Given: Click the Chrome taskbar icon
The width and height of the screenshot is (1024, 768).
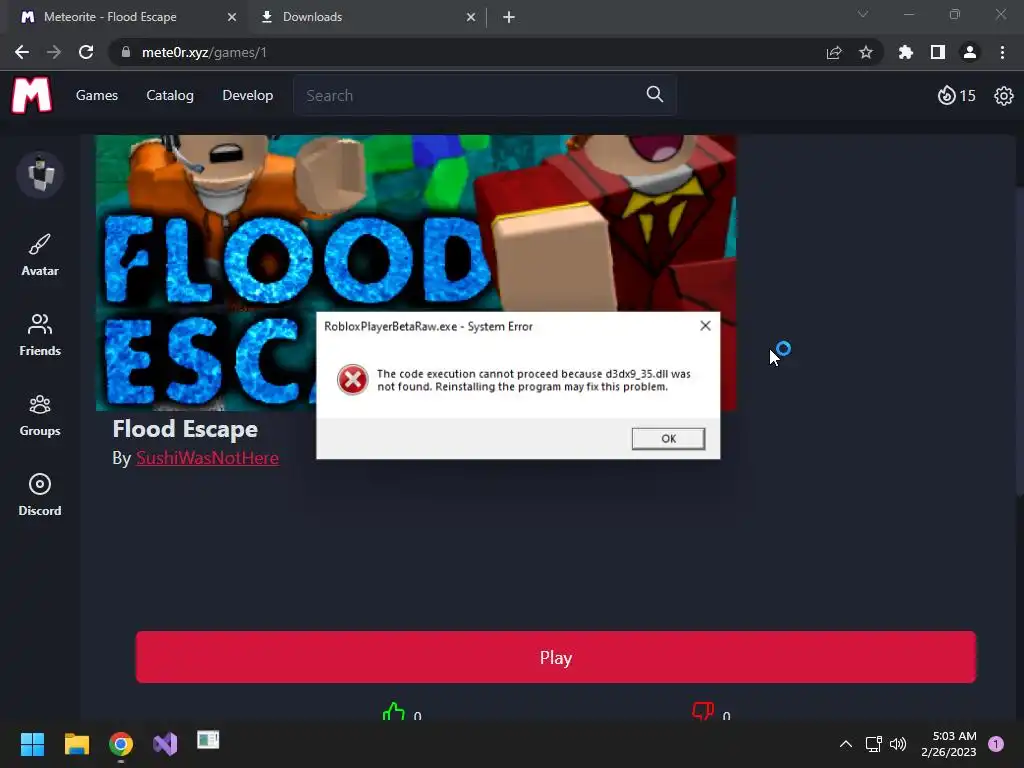Looking at the screenshot, I should click(121, 744).
